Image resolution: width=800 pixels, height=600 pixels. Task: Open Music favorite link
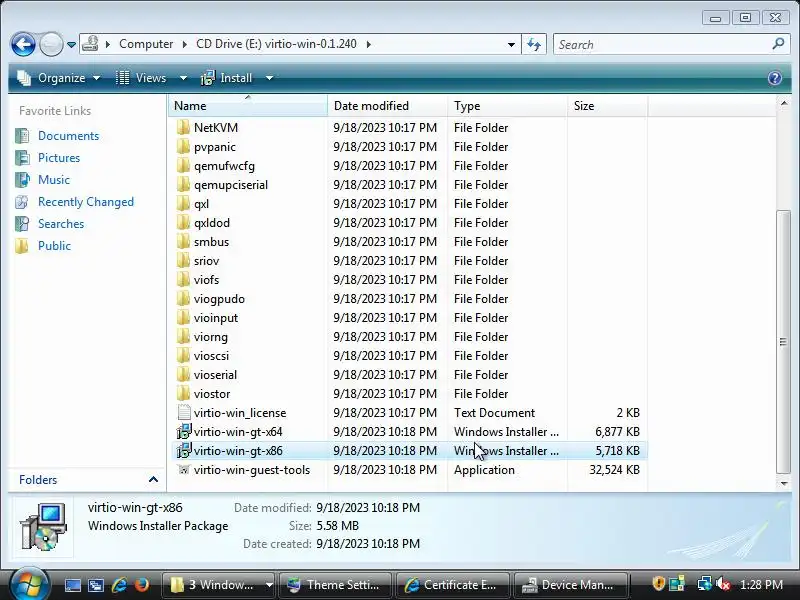[x=54, y=180]
